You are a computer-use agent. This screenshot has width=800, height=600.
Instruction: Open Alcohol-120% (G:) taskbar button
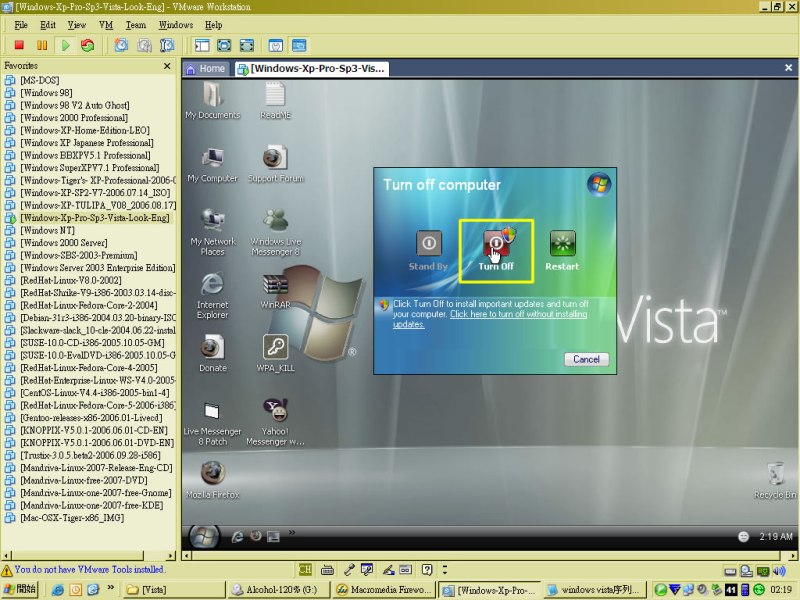(x=279, y=590)
